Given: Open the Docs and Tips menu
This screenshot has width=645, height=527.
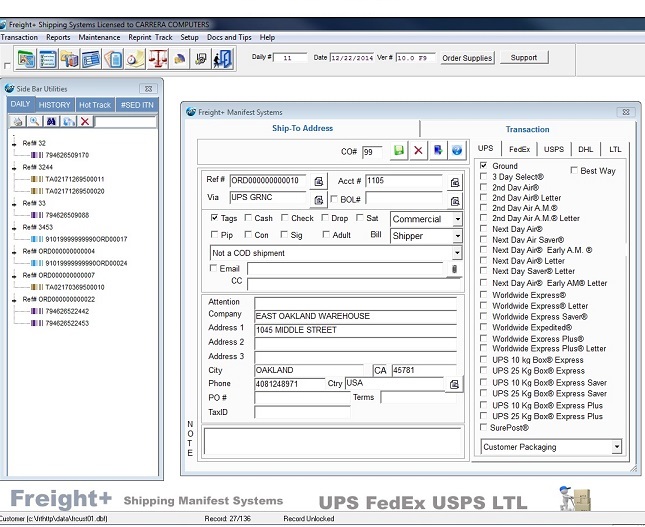Looking at the screenshot, I should (229, 37).
